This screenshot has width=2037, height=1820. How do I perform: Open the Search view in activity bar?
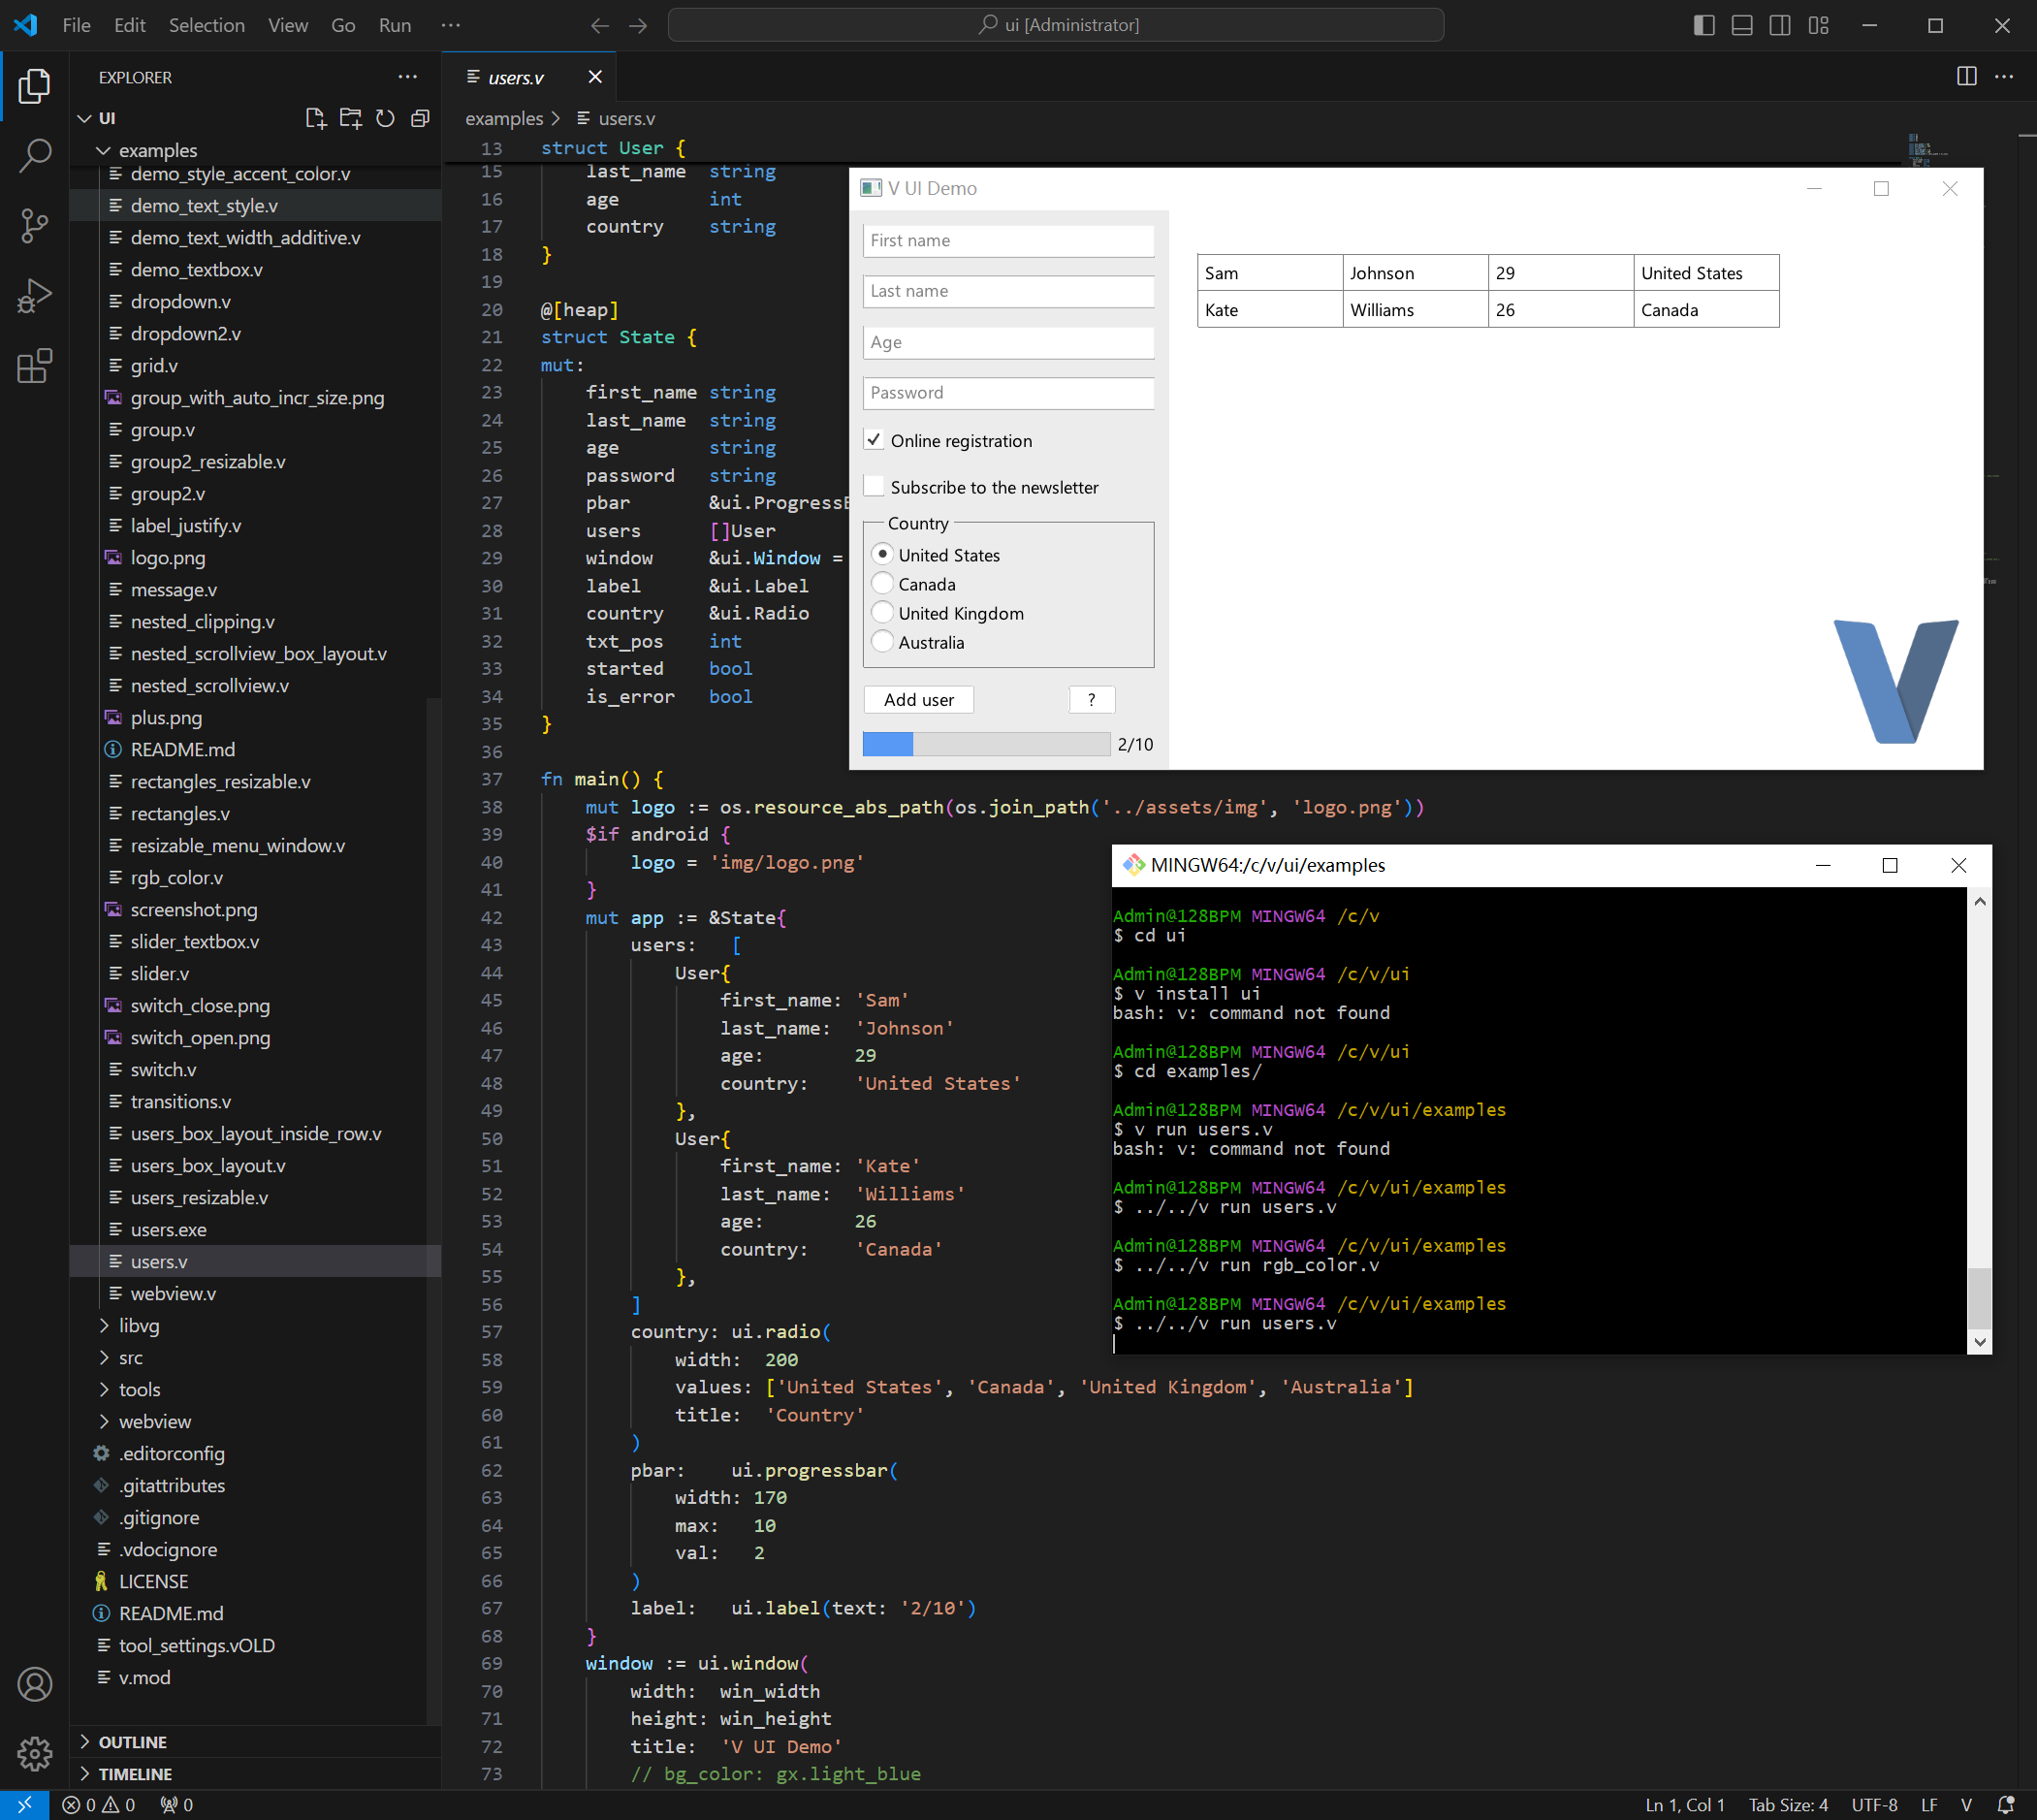[35, 155]
